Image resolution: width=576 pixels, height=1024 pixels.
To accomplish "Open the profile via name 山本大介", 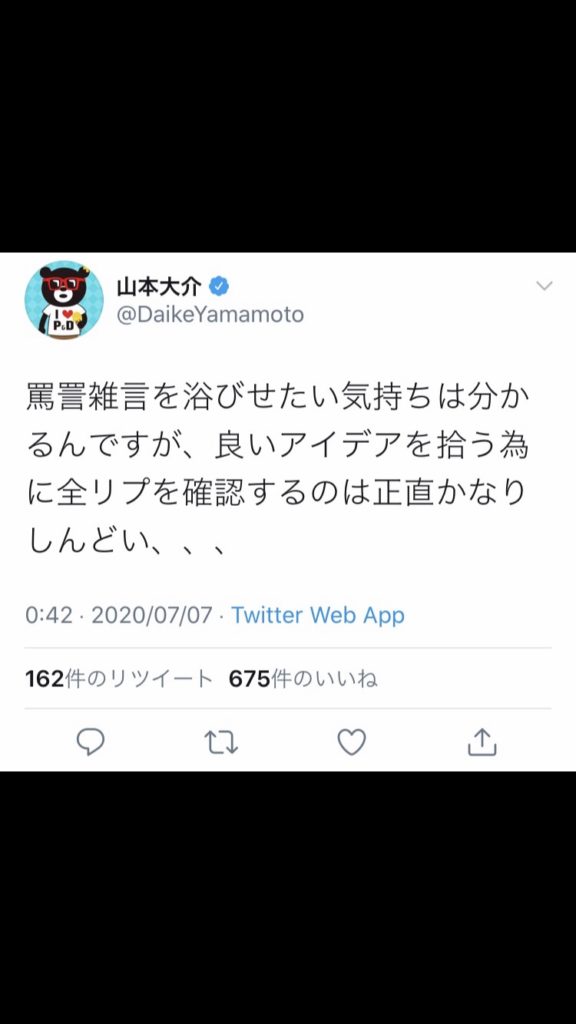I will 159,286.
